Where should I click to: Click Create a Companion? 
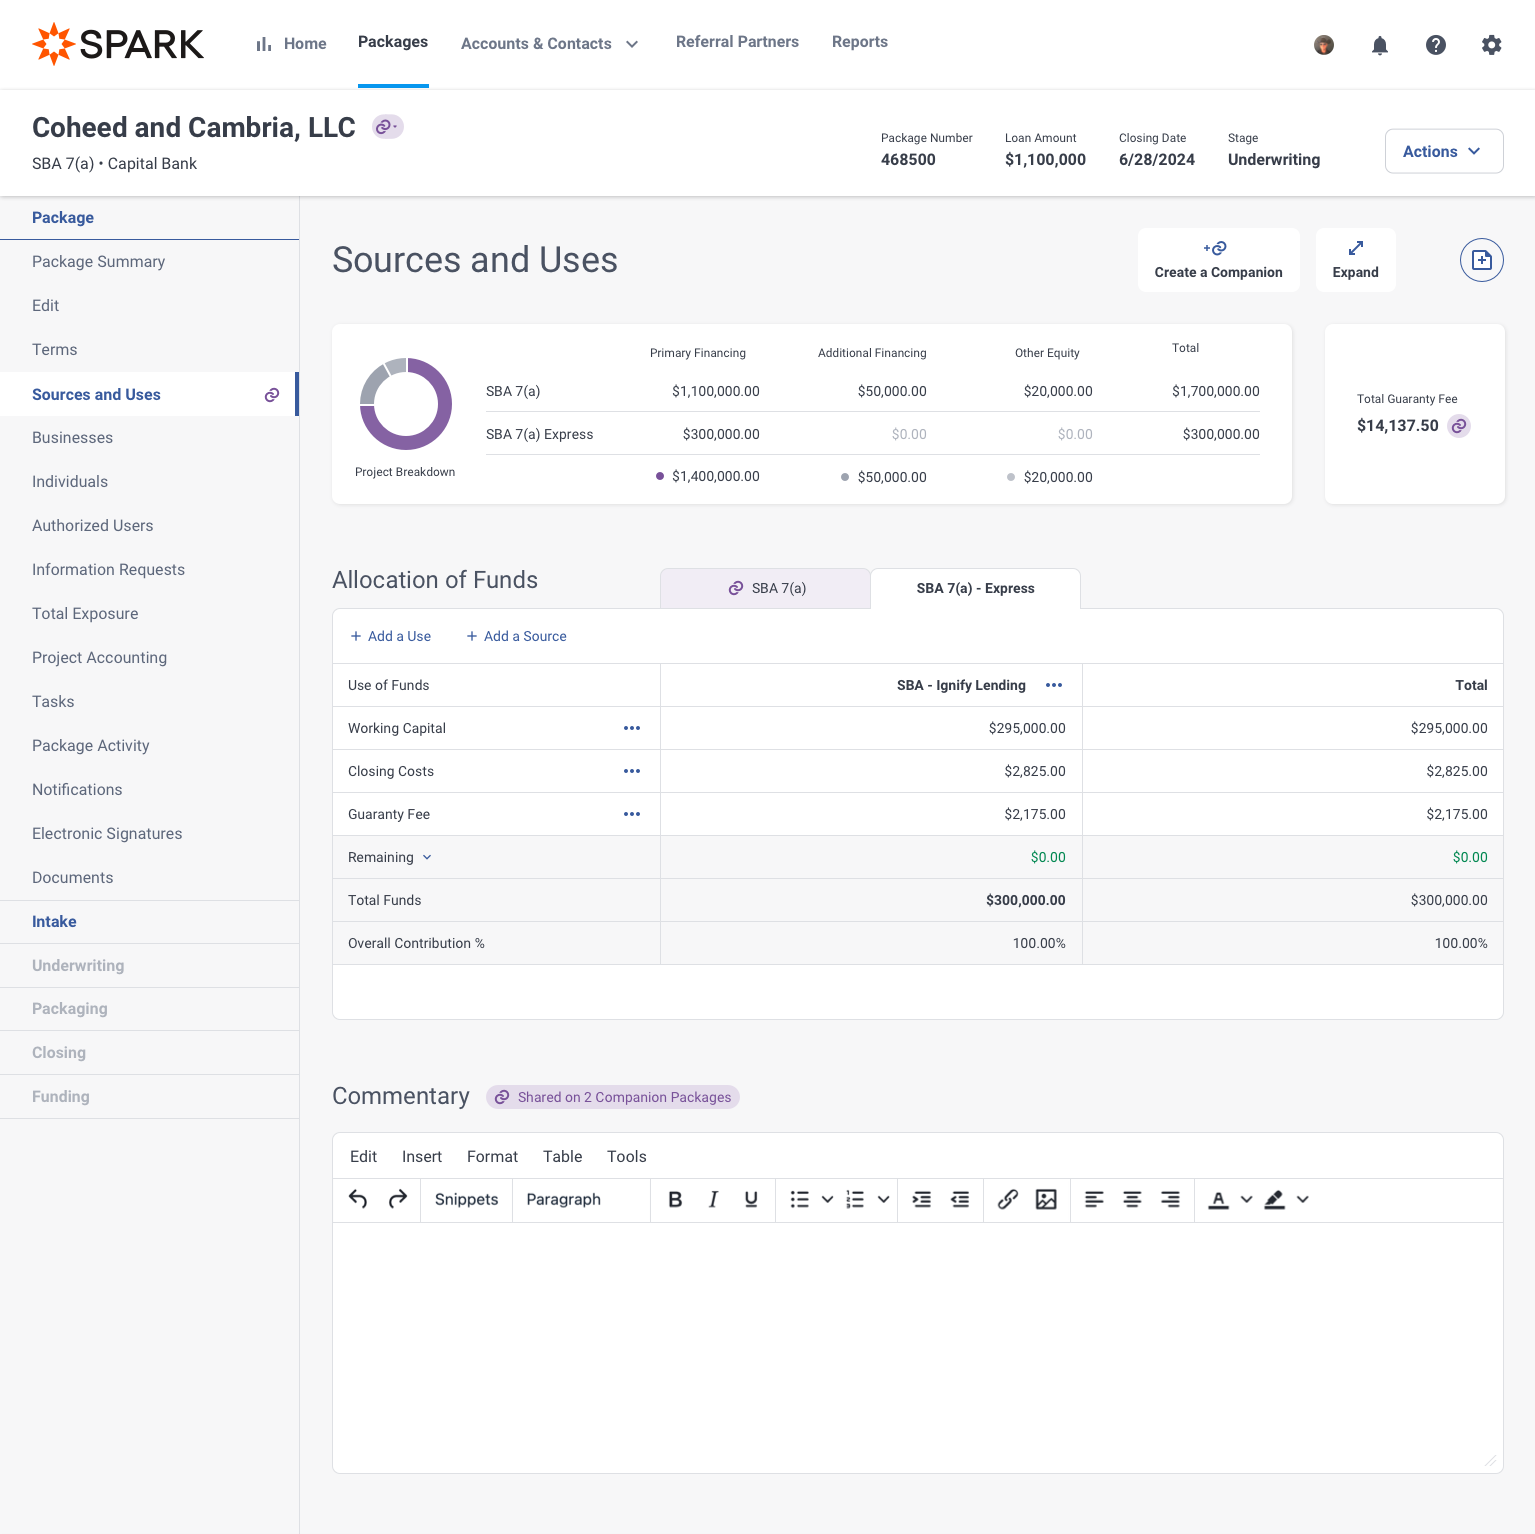tap(1218, 260)
